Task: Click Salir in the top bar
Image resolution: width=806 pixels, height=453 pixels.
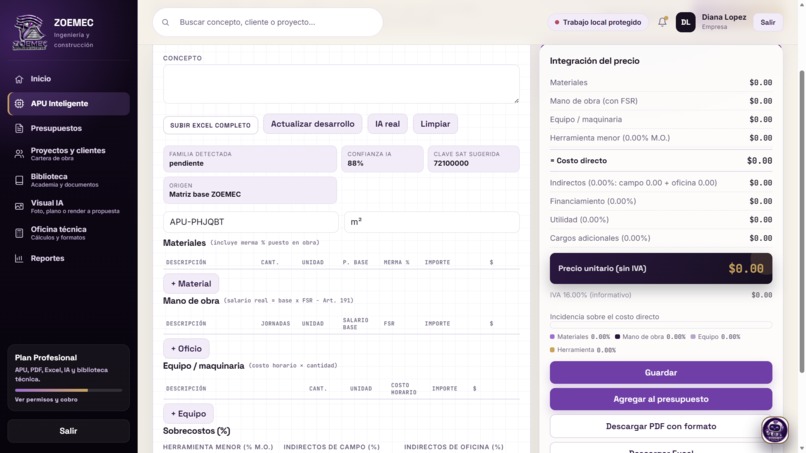Action: click(767, 22)
